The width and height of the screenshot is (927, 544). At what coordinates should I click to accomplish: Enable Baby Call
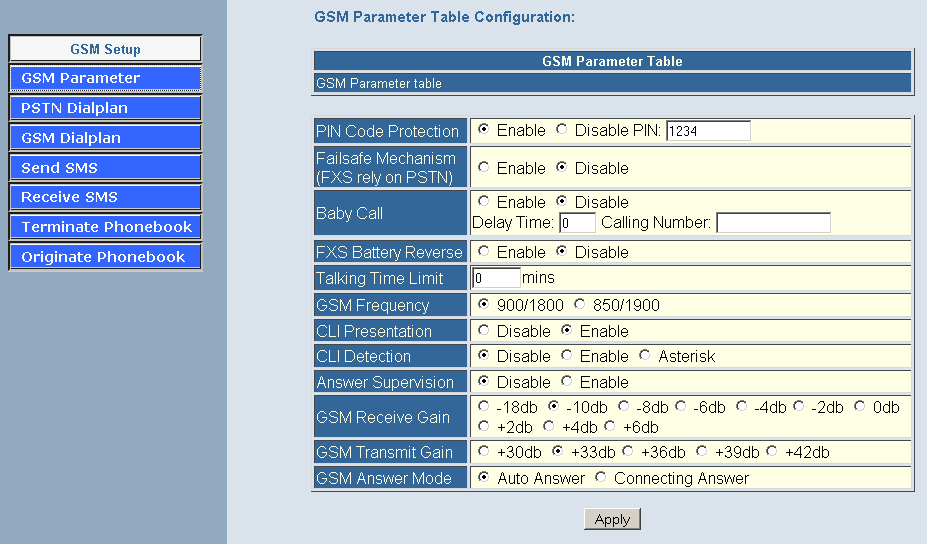[x=484, y=201]
